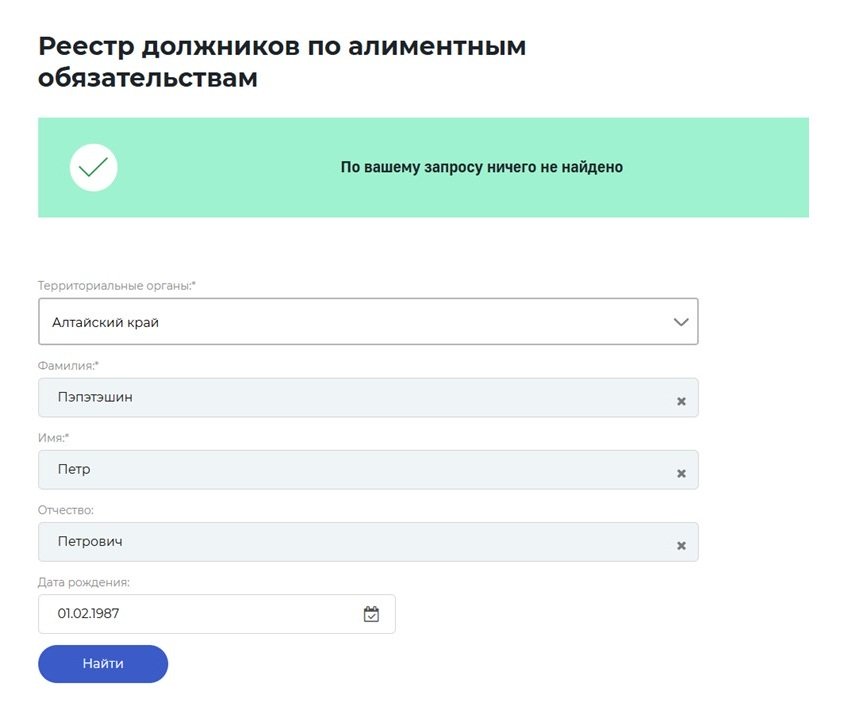Click the page title Реестр должников
841x720 pixels.
coord(282,45)
